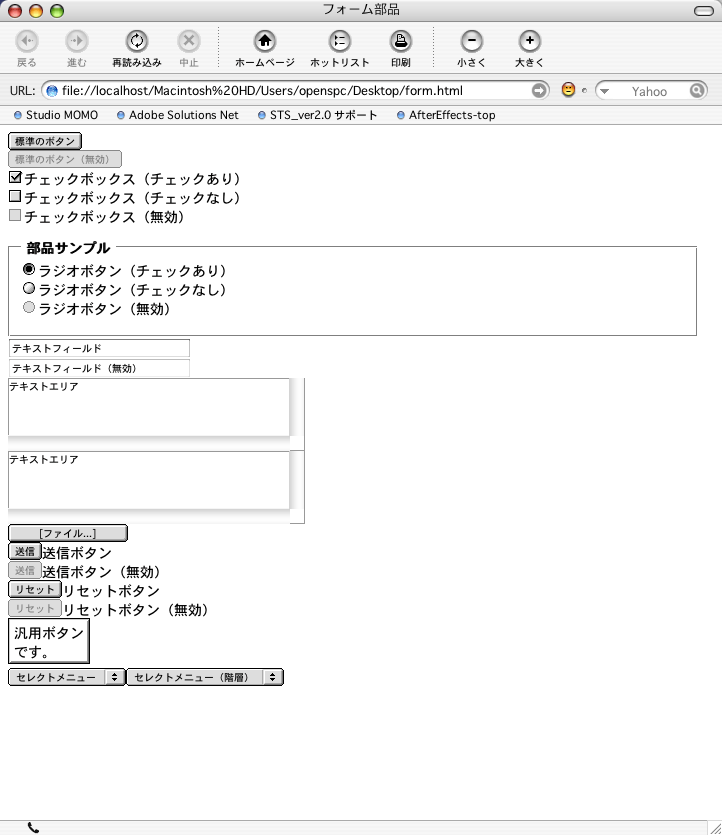This screenshot has height=835, width=722.
Task: Open the セレクトメニュー（階層） dropdown
Action: [x=205, y=677]
